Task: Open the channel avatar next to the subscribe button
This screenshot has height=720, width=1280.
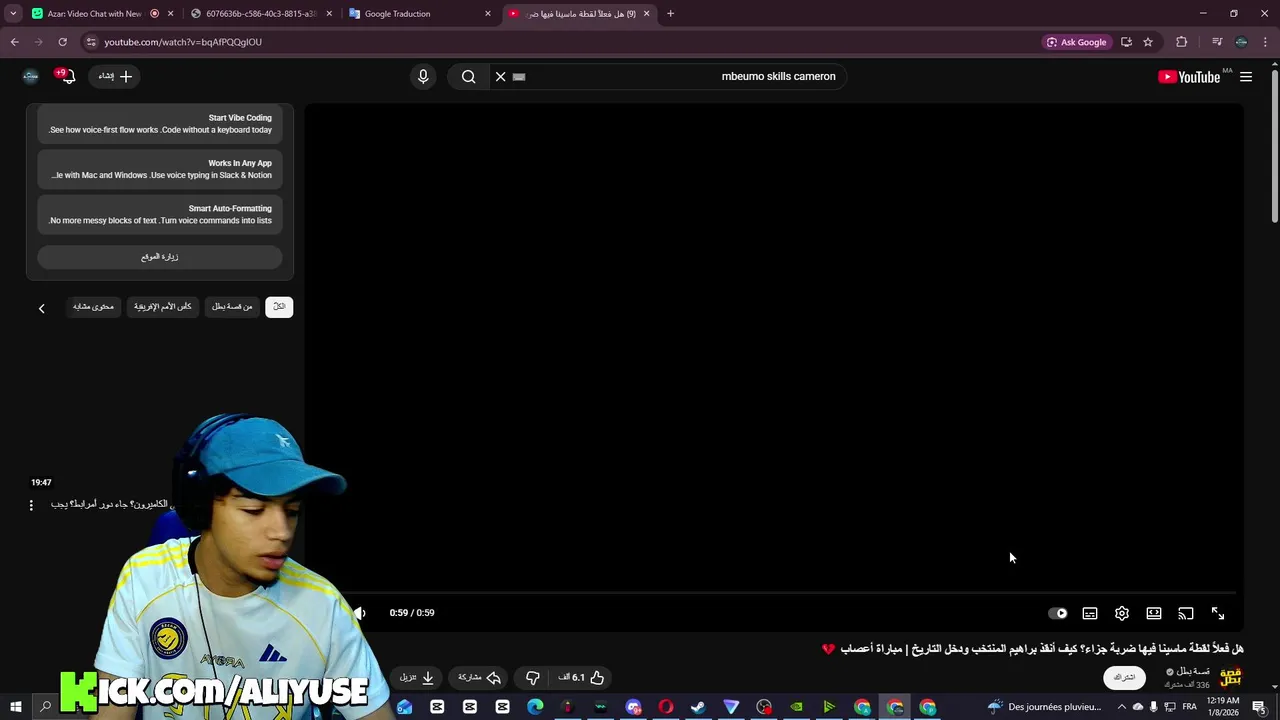Action: click(x=1231, y=677)
